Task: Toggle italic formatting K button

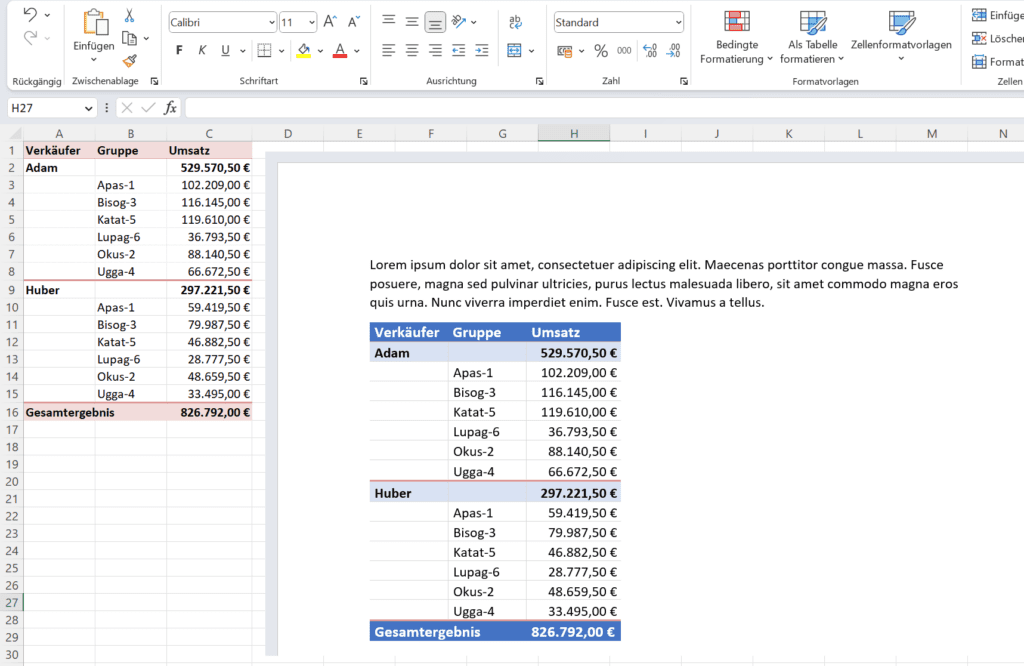Action: coord(202,50)
